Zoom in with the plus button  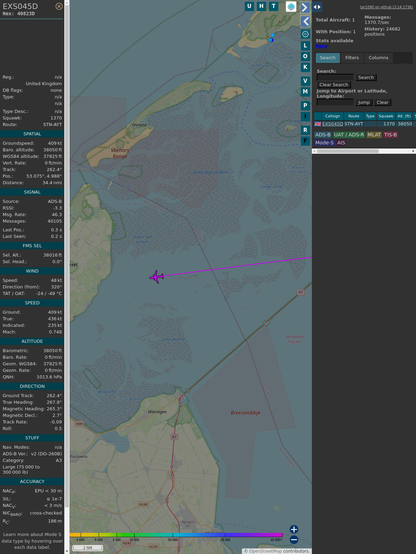[294, 529]
